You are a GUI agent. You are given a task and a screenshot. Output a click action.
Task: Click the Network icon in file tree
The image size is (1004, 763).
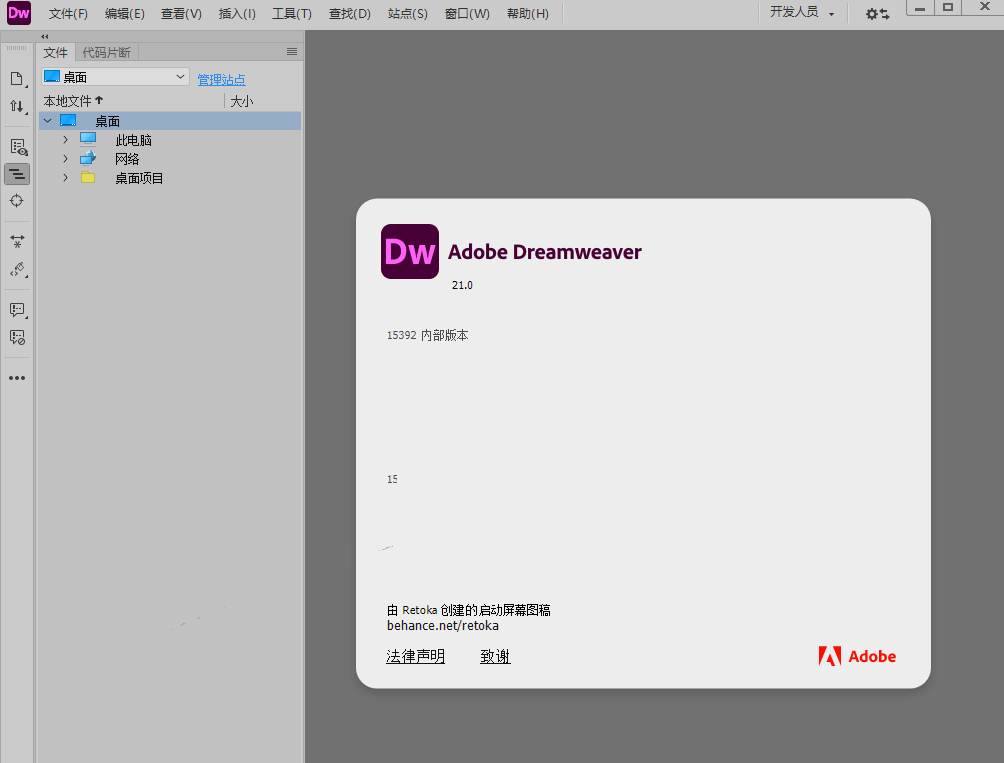pyautogui.click(x=88, y=158)
